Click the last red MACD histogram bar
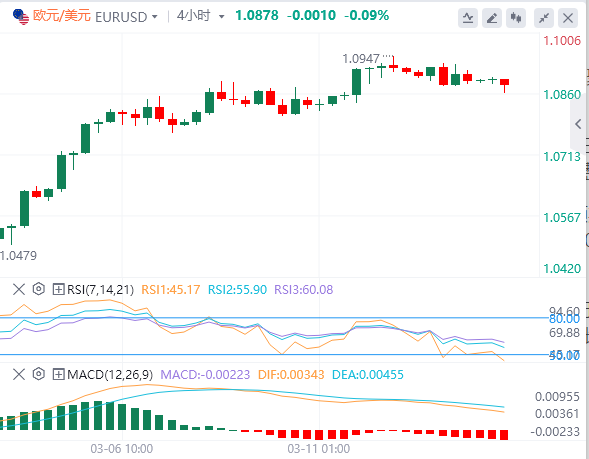This screenshot has width=589, height=459. point(503,435)
